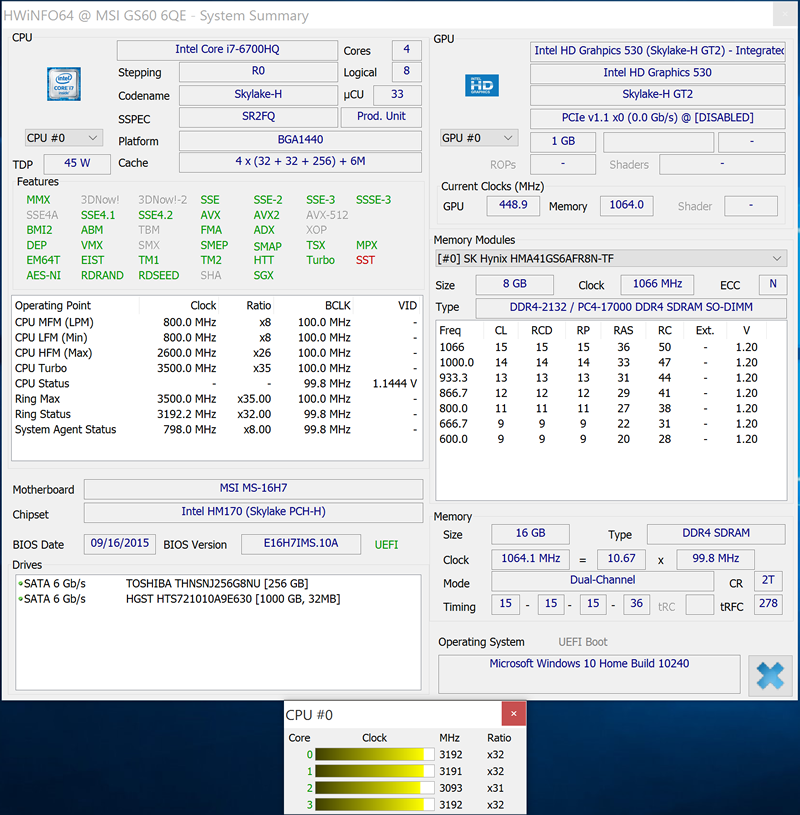Open the CPU #0 selector dropdown

(x=63, y=138)
